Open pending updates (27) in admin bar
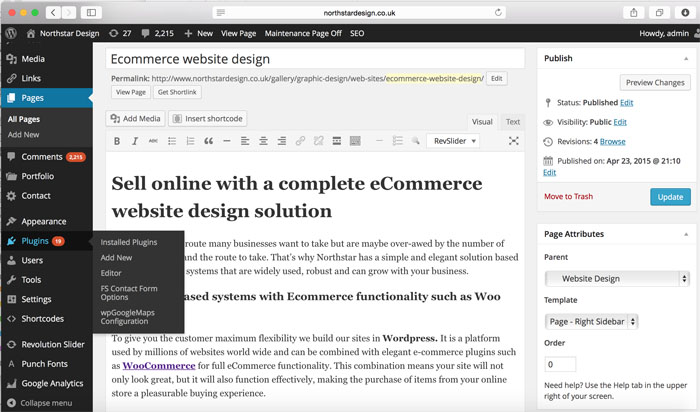 coord(120,33)
